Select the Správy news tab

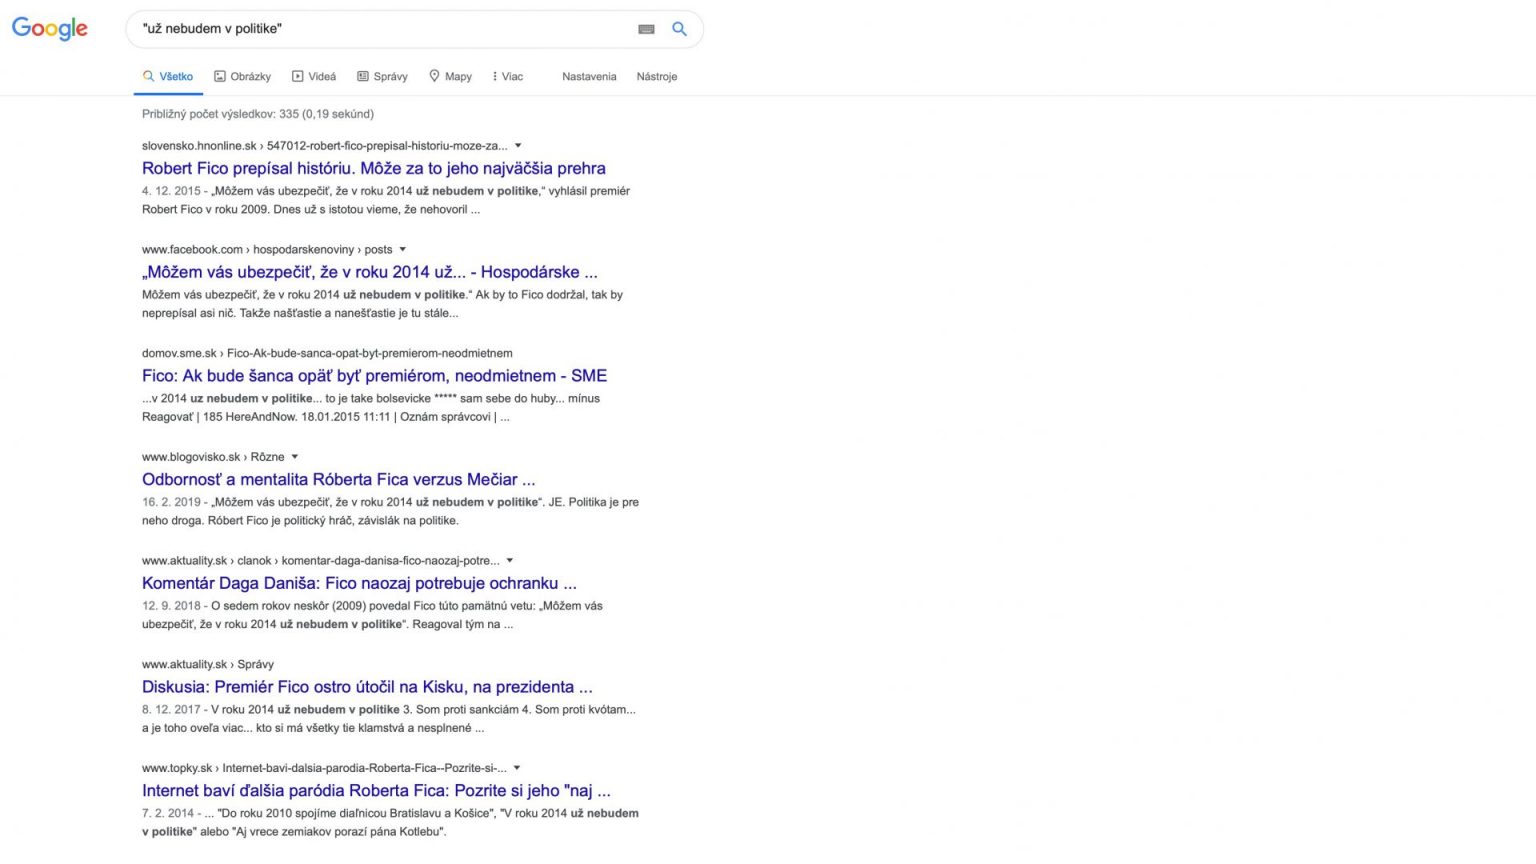point(382,76)
